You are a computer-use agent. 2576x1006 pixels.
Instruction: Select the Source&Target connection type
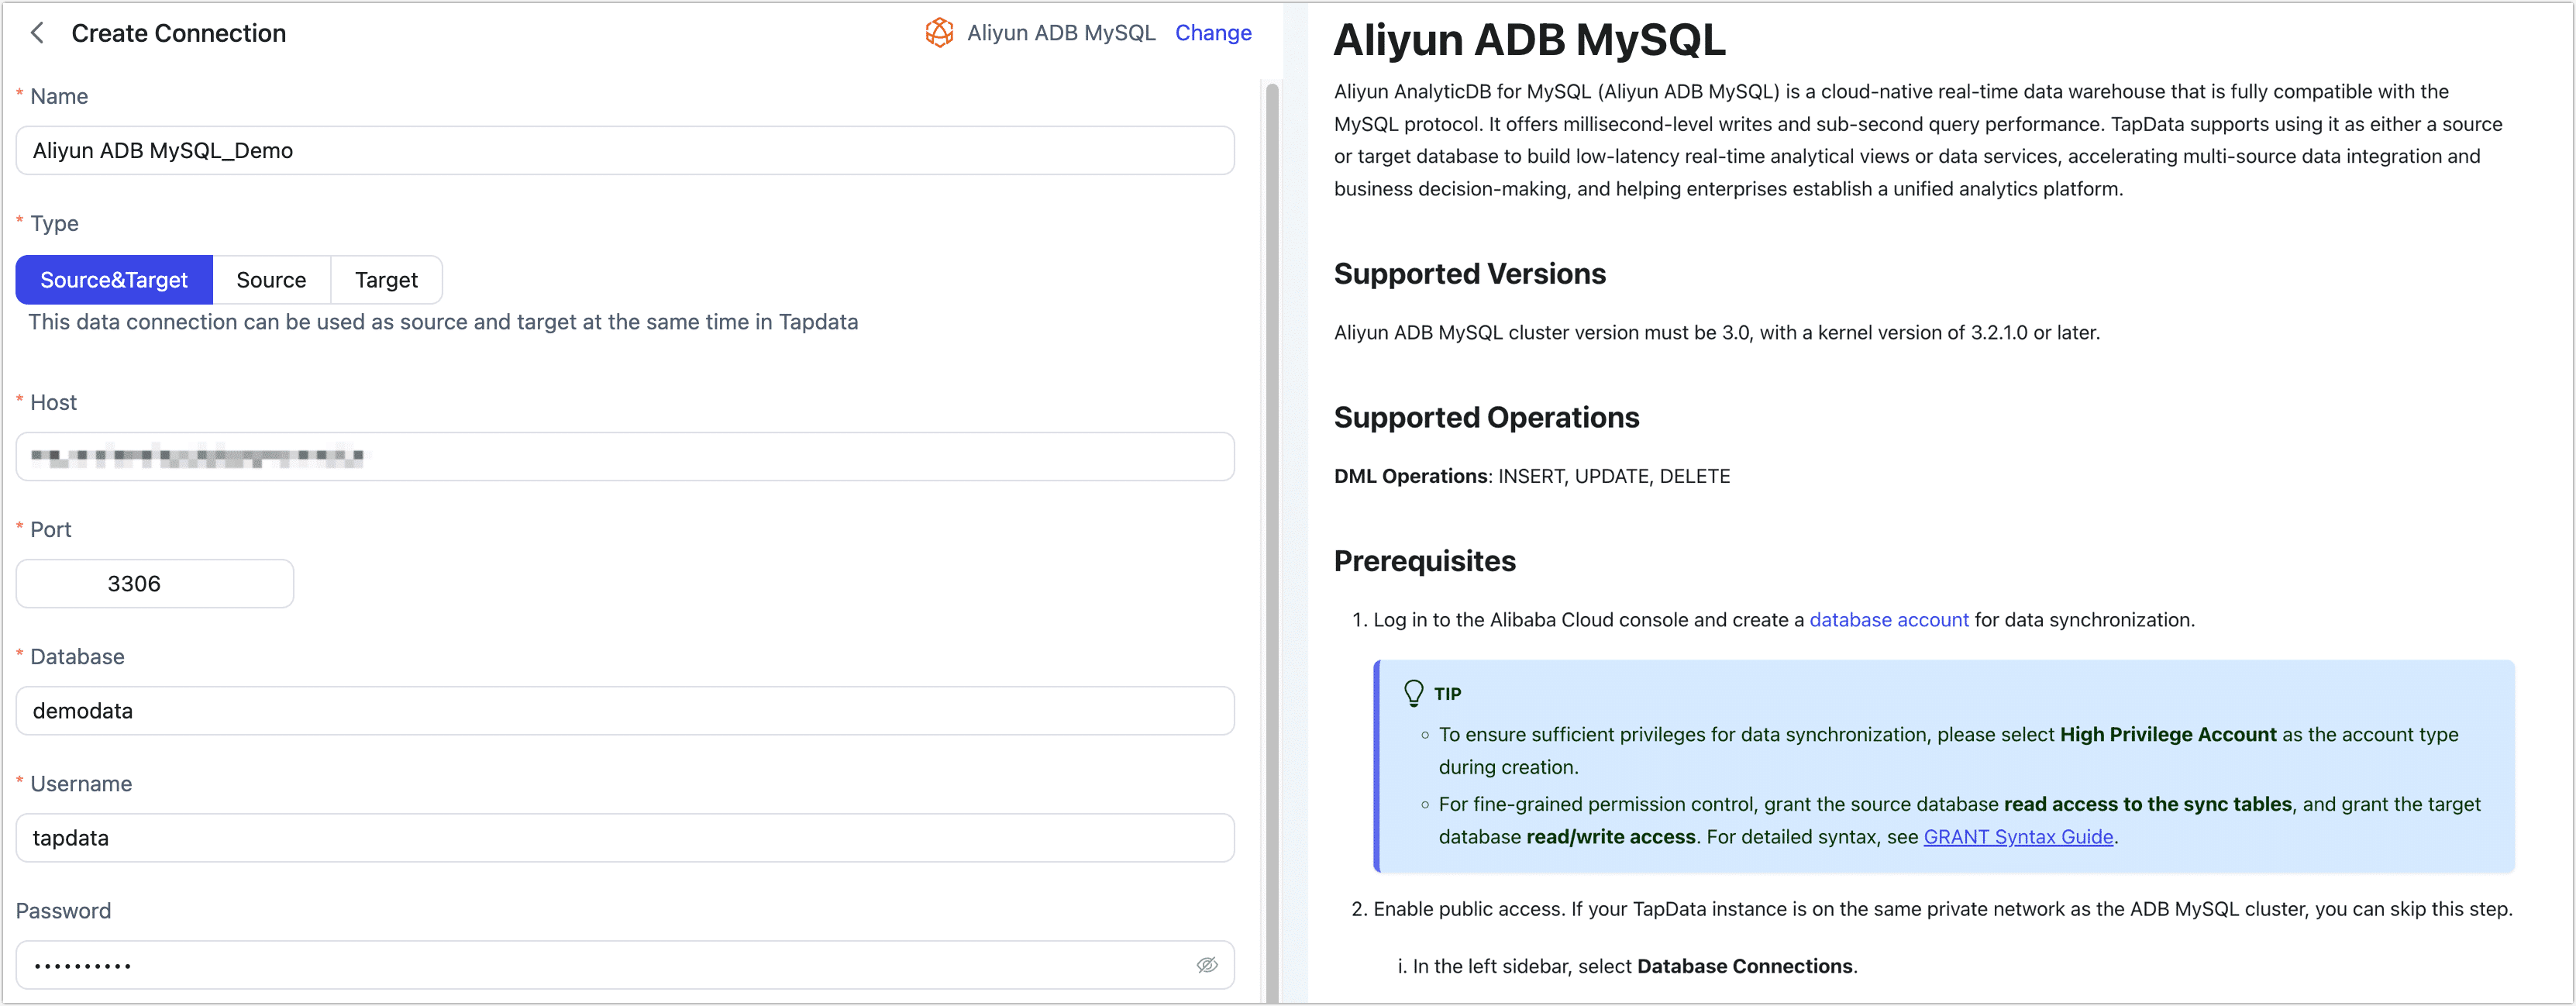click(x=114, y=280)
